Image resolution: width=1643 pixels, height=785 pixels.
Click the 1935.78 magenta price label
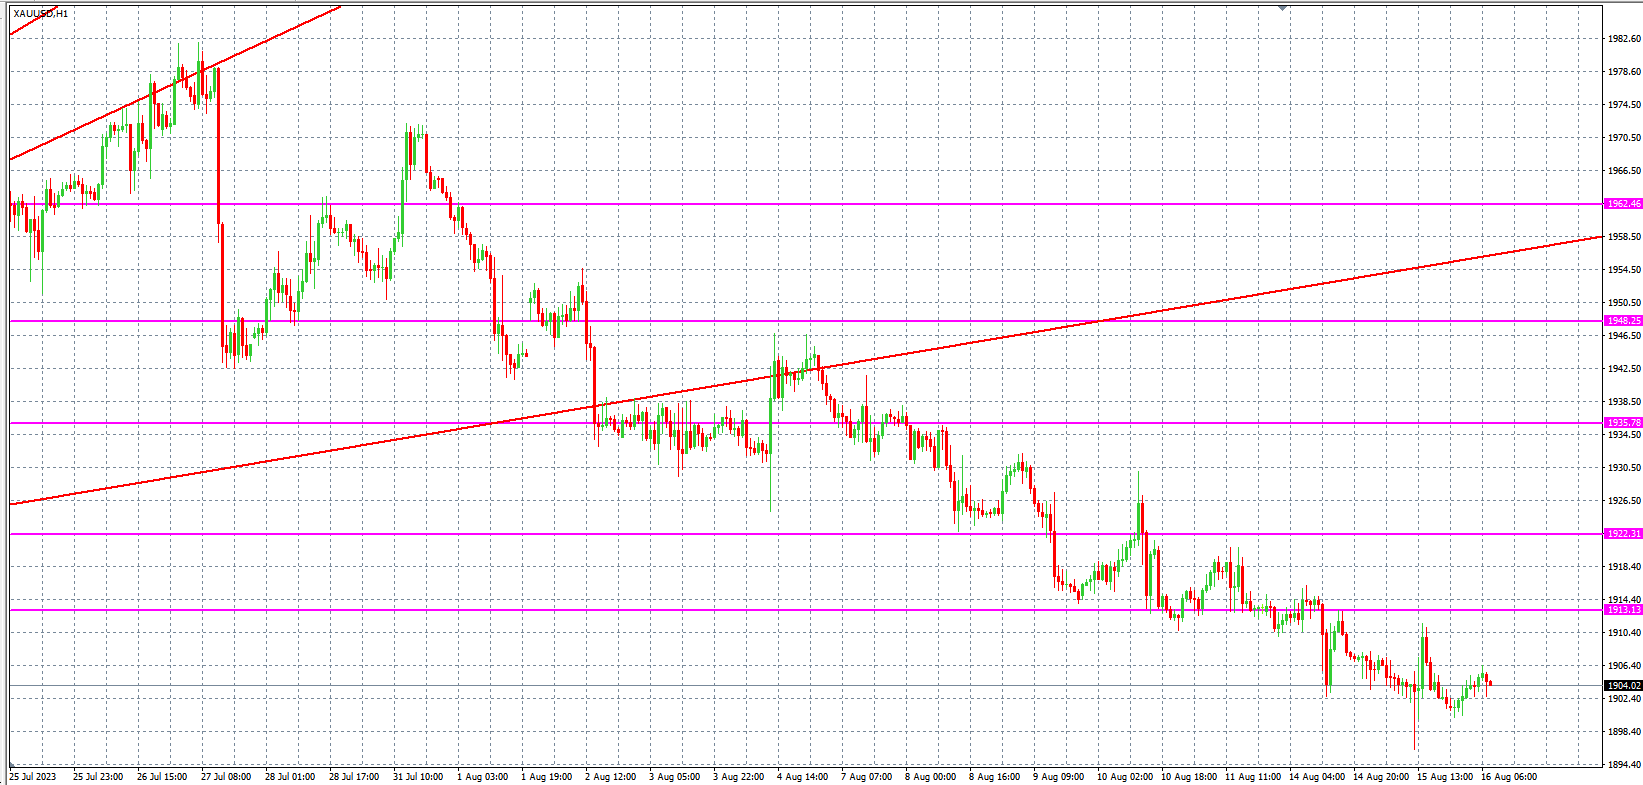click(x=1622, y=423)
